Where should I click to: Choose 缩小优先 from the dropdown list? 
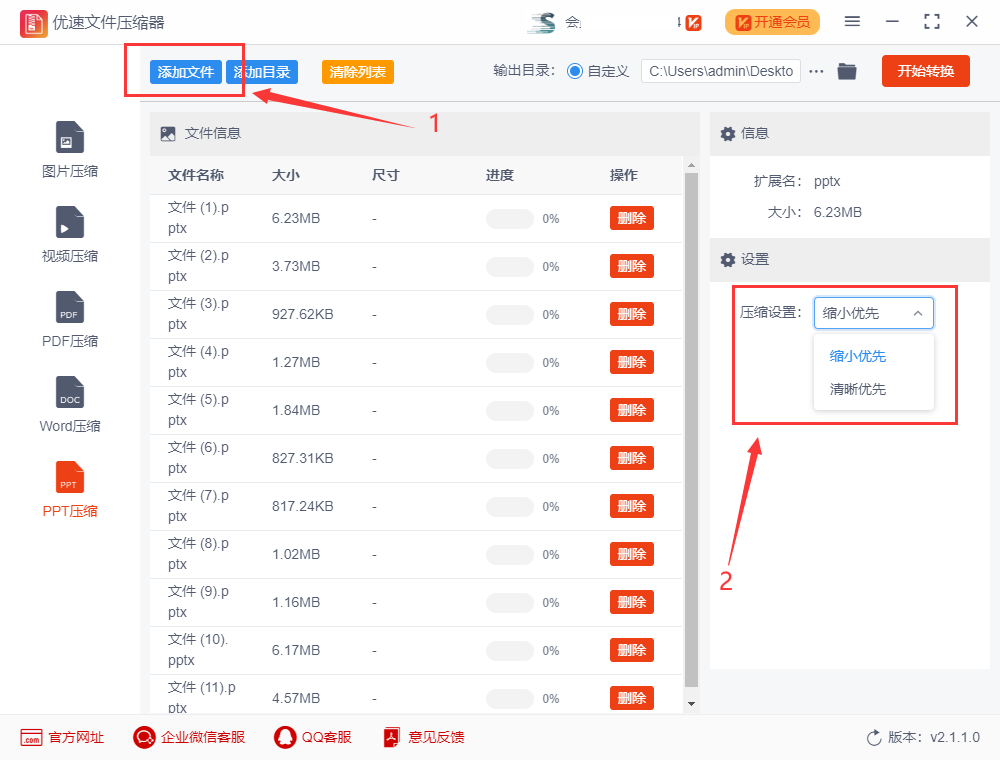point(858,356)
